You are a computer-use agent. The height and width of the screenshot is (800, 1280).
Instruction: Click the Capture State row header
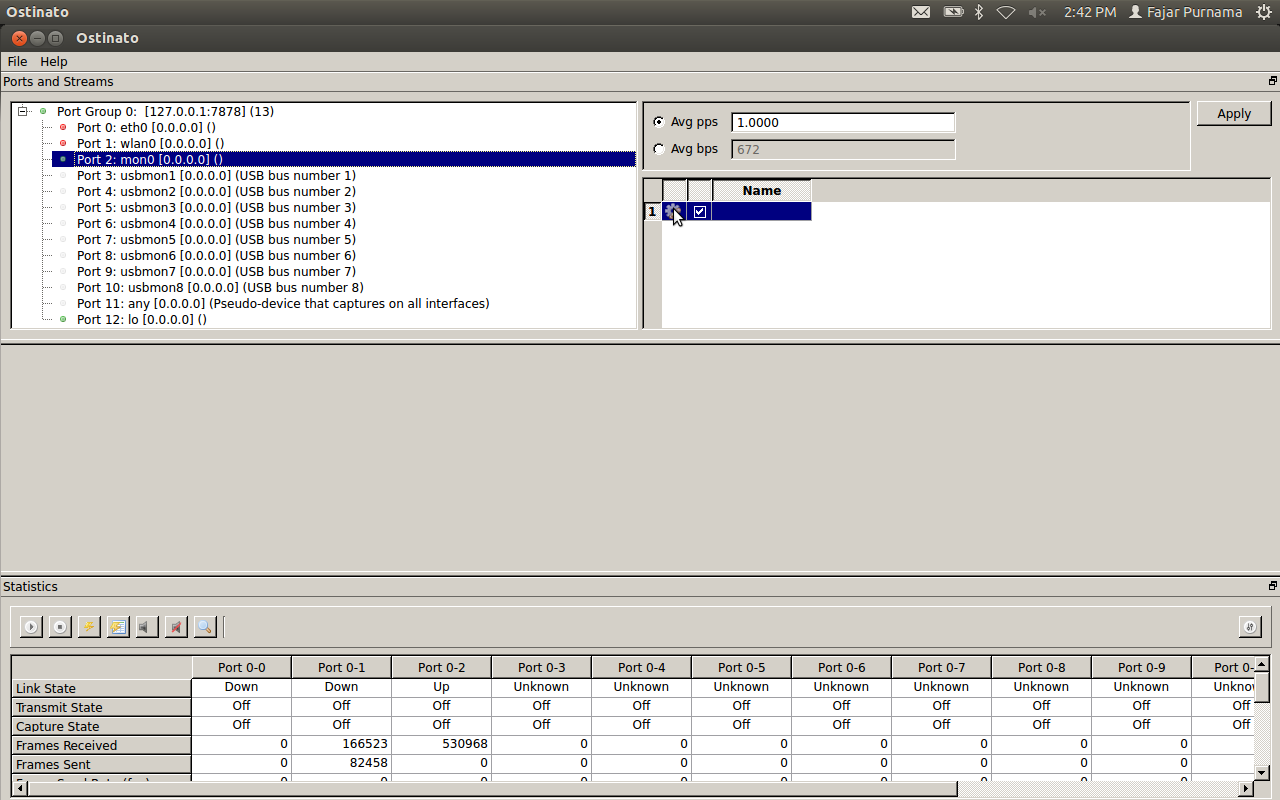click(101, 726)
